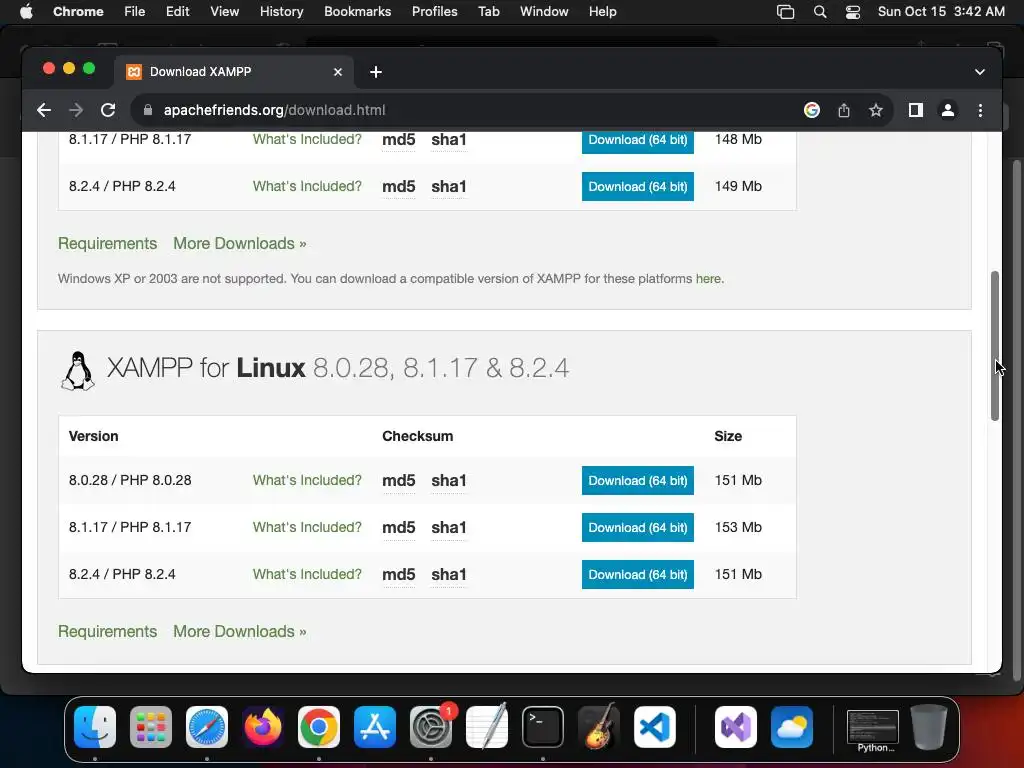
Task: Open Visual Studio purple icon in Dock
Action: pyautogui.click(x=736, y=727)
